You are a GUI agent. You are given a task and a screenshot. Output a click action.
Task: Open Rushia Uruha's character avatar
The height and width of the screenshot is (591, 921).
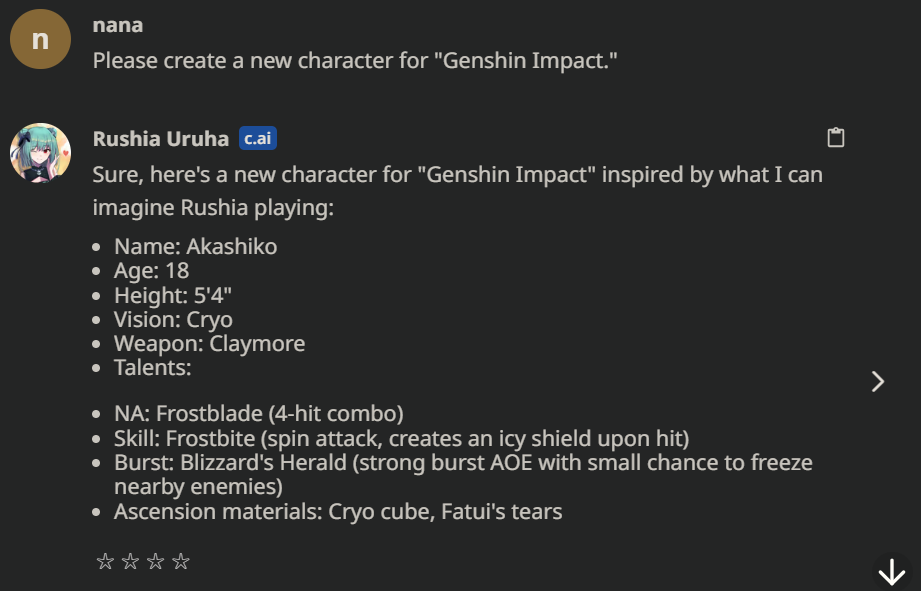(41, 153)
